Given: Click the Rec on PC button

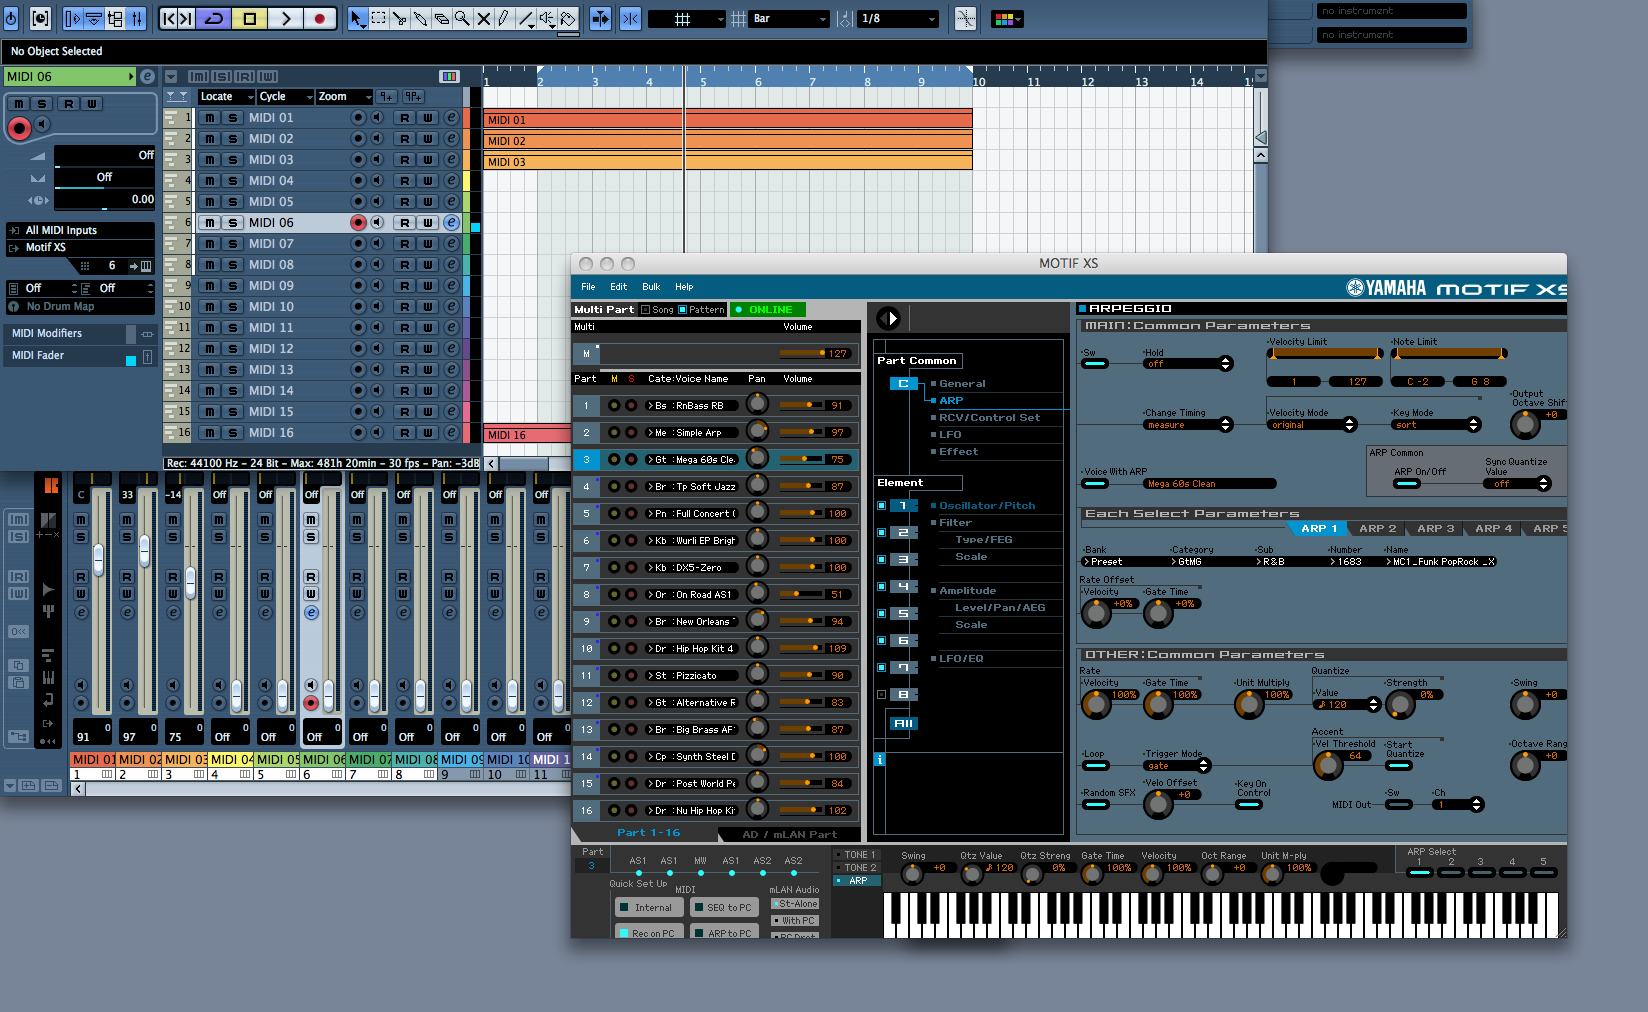Looking at the screenshot, I should click(648, 933).
